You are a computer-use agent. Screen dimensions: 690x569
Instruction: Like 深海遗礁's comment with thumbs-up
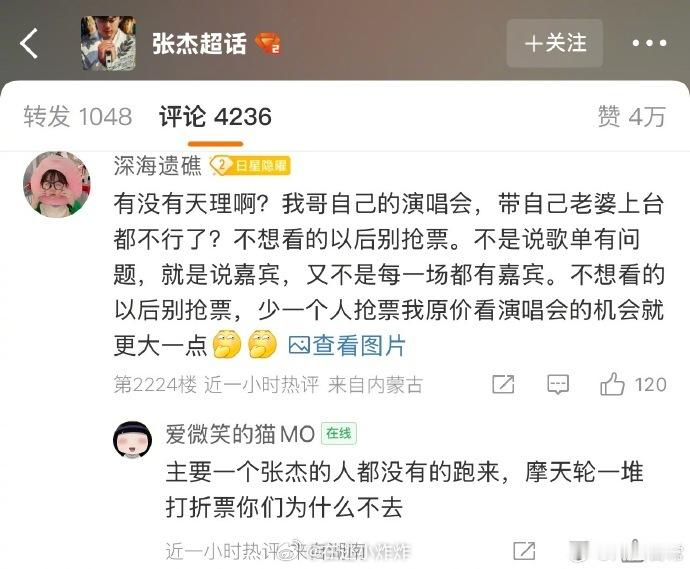coord(612,384)
